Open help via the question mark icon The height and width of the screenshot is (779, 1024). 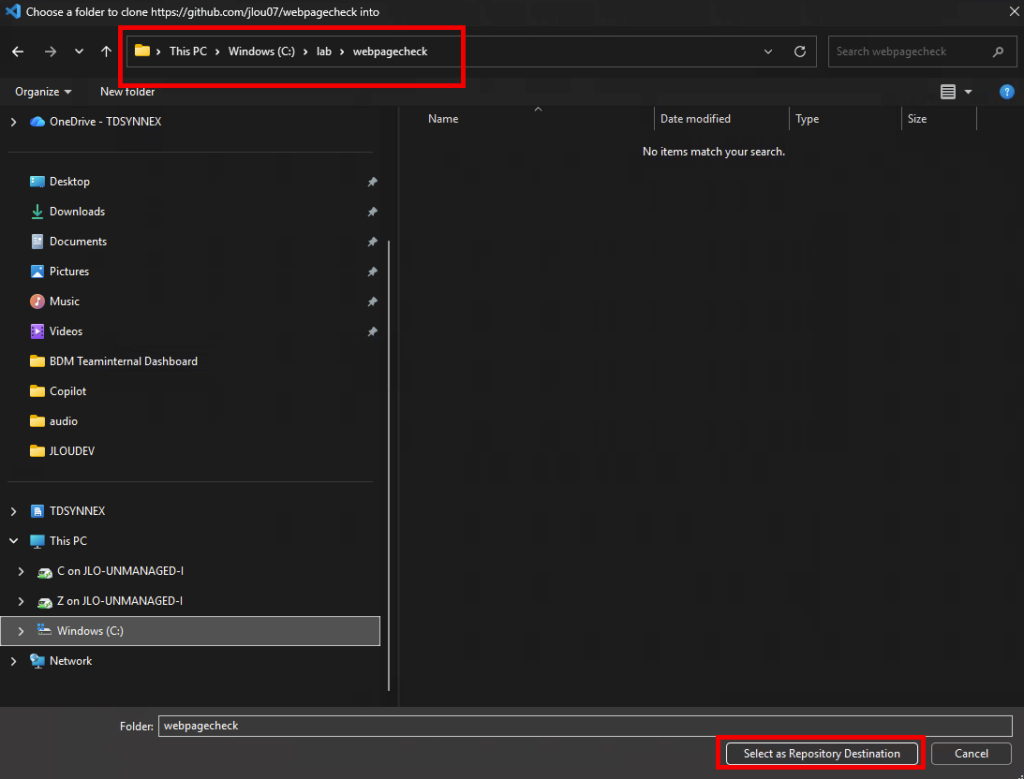click(1006, 92)
